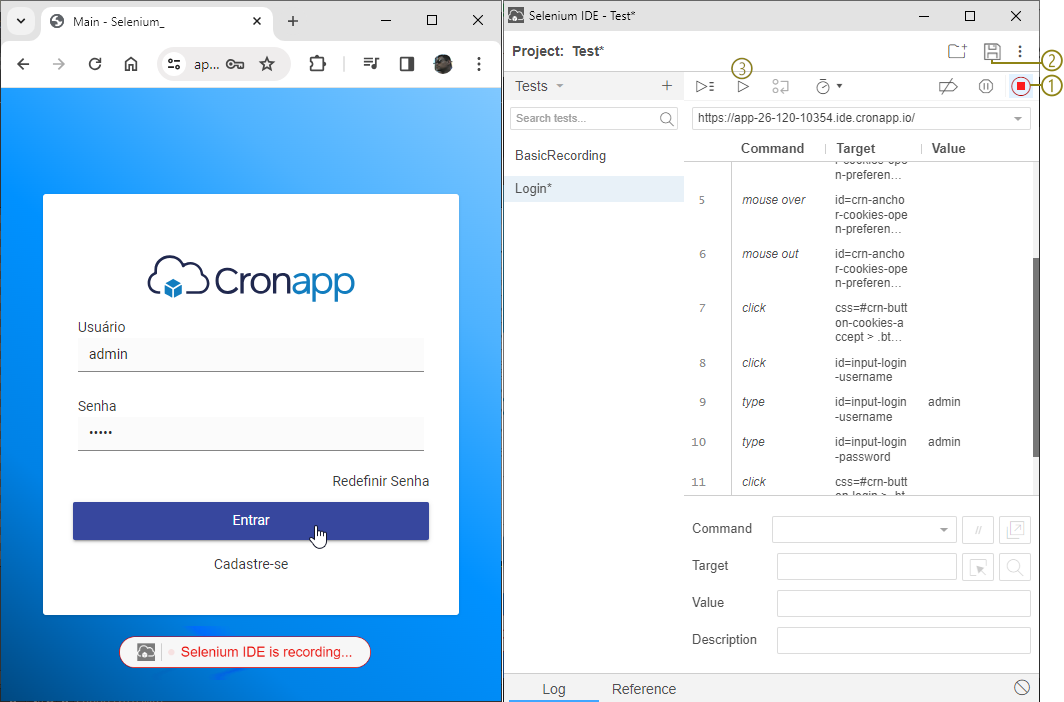Run all tests in suite

click(705, 86)
